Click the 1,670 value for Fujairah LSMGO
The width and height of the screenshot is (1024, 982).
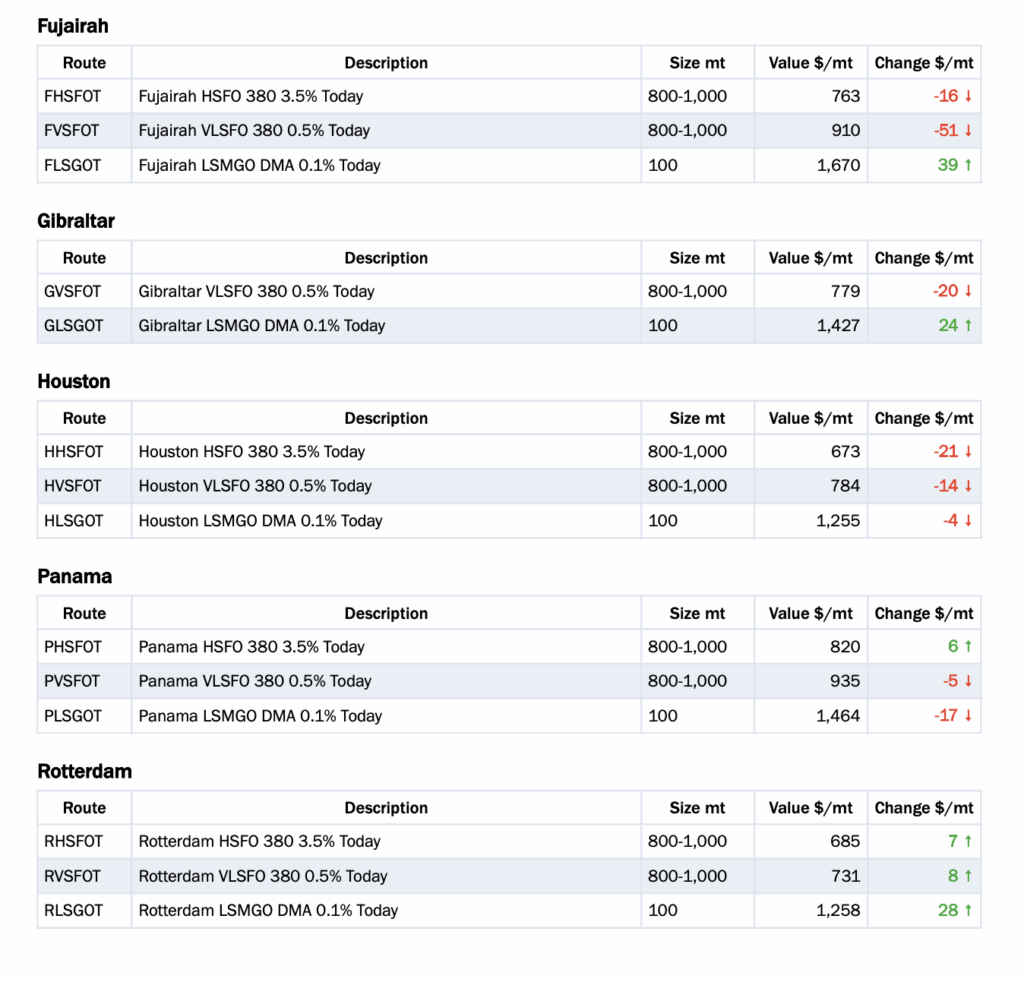point(838,165)
